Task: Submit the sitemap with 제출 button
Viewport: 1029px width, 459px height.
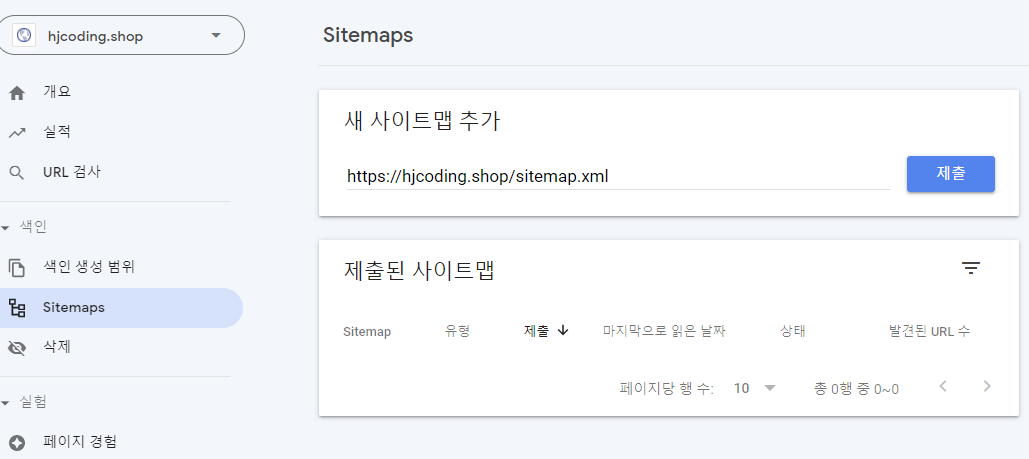Action: (951, 174)
